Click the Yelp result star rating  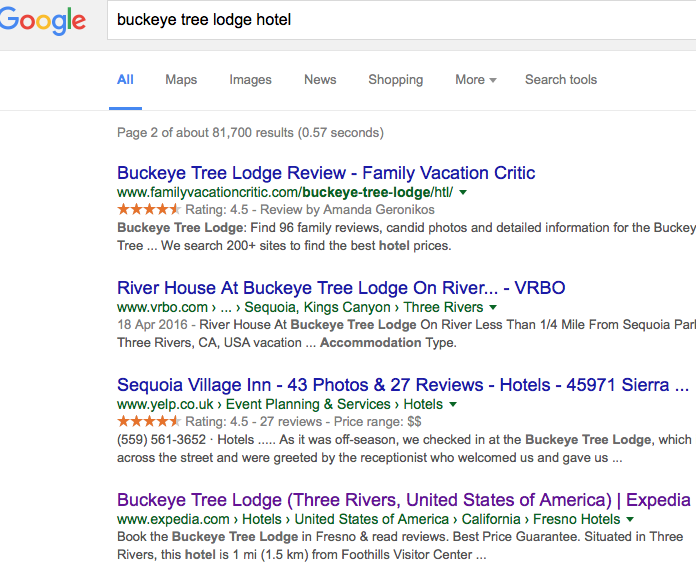coord(149,421)
